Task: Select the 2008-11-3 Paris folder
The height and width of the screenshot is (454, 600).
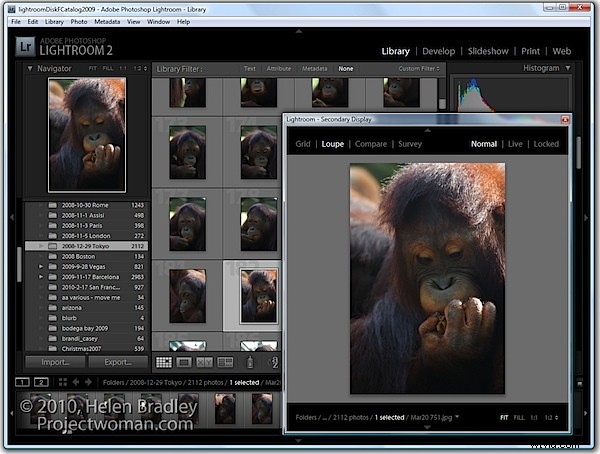Action: (86, 225)
